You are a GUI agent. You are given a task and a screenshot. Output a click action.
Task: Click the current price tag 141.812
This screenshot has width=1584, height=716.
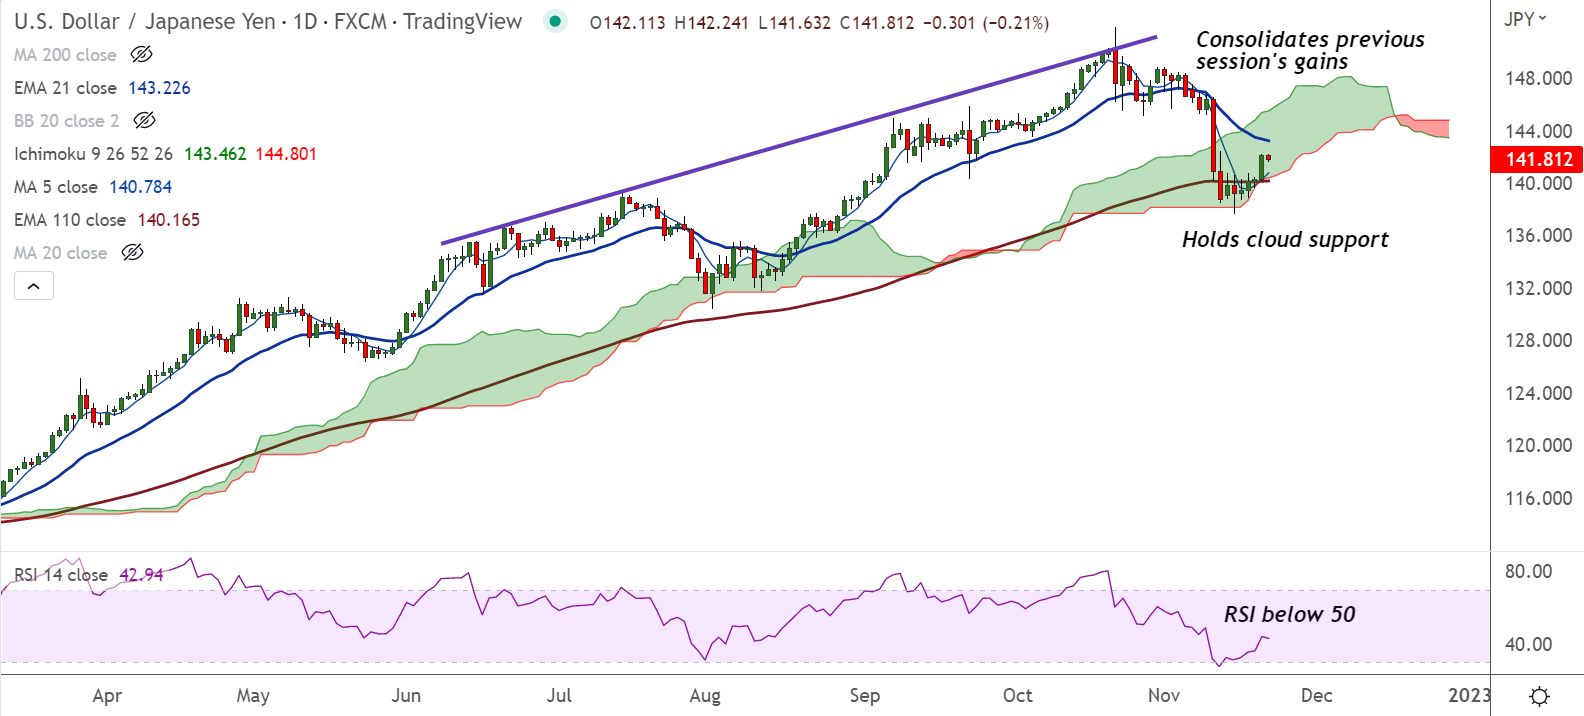click(x=1537, y=159)
